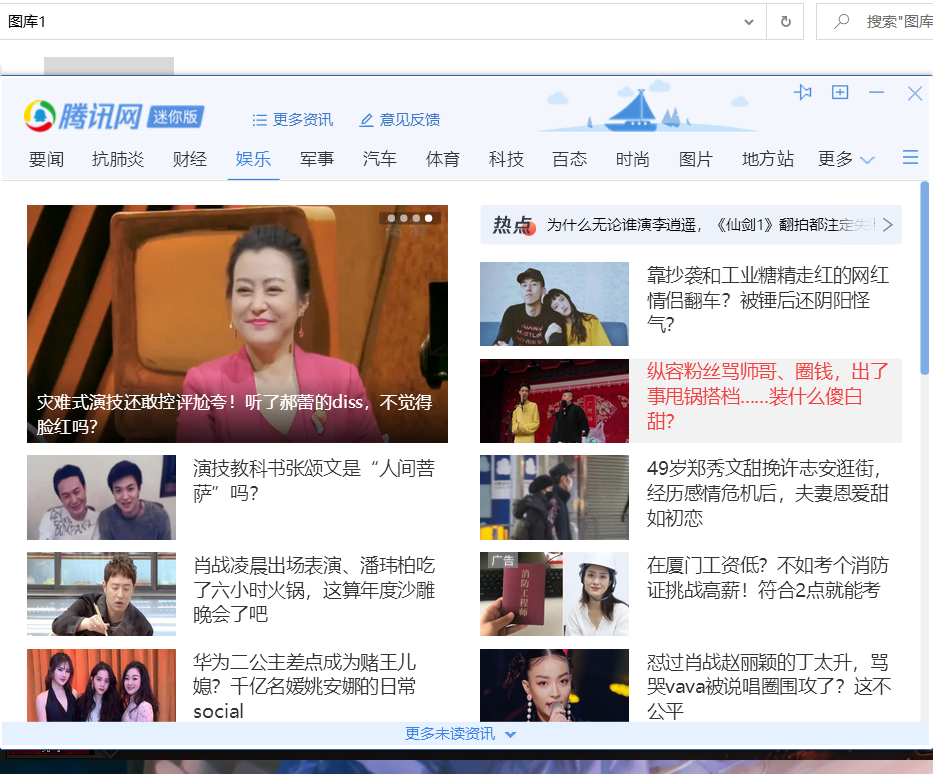933x774 pixels.
Task: Click the crosstalk stage thumbnail
Action: [x=554, y=401]
